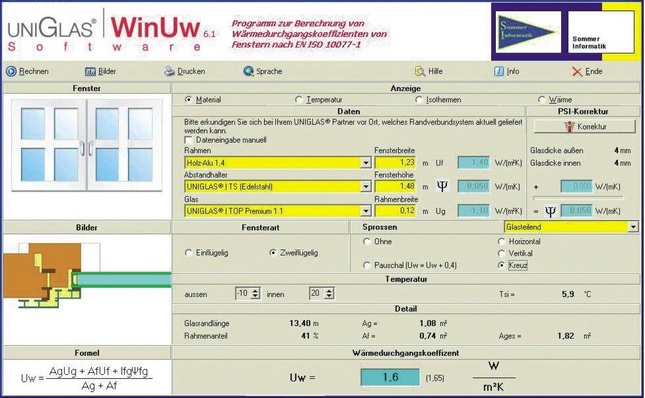Click the Fenster panel header

(86, 88)
